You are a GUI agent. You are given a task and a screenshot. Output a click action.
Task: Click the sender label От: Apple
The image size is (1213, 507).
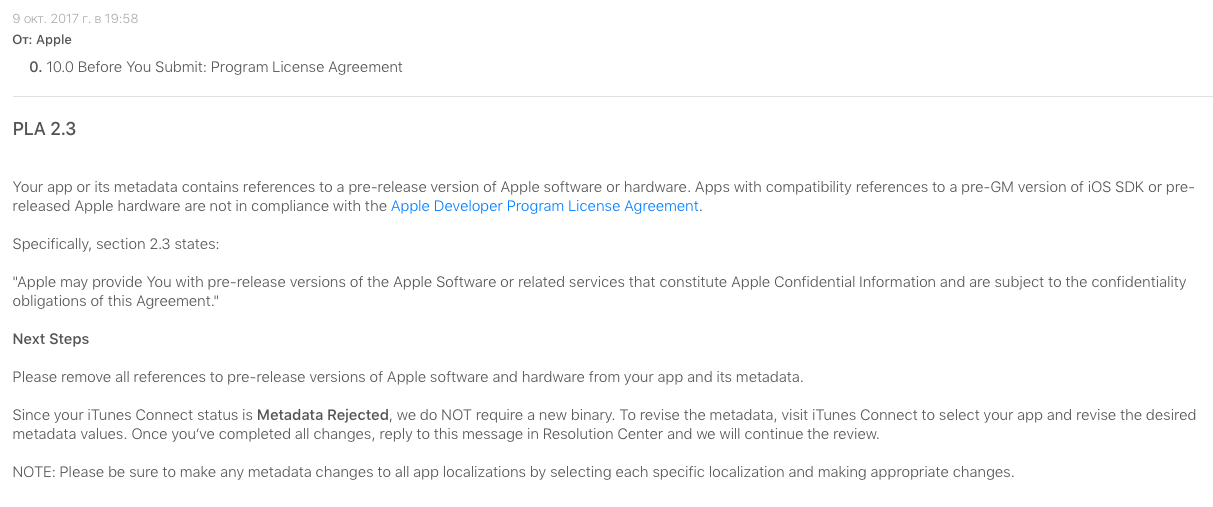[42, 40]
